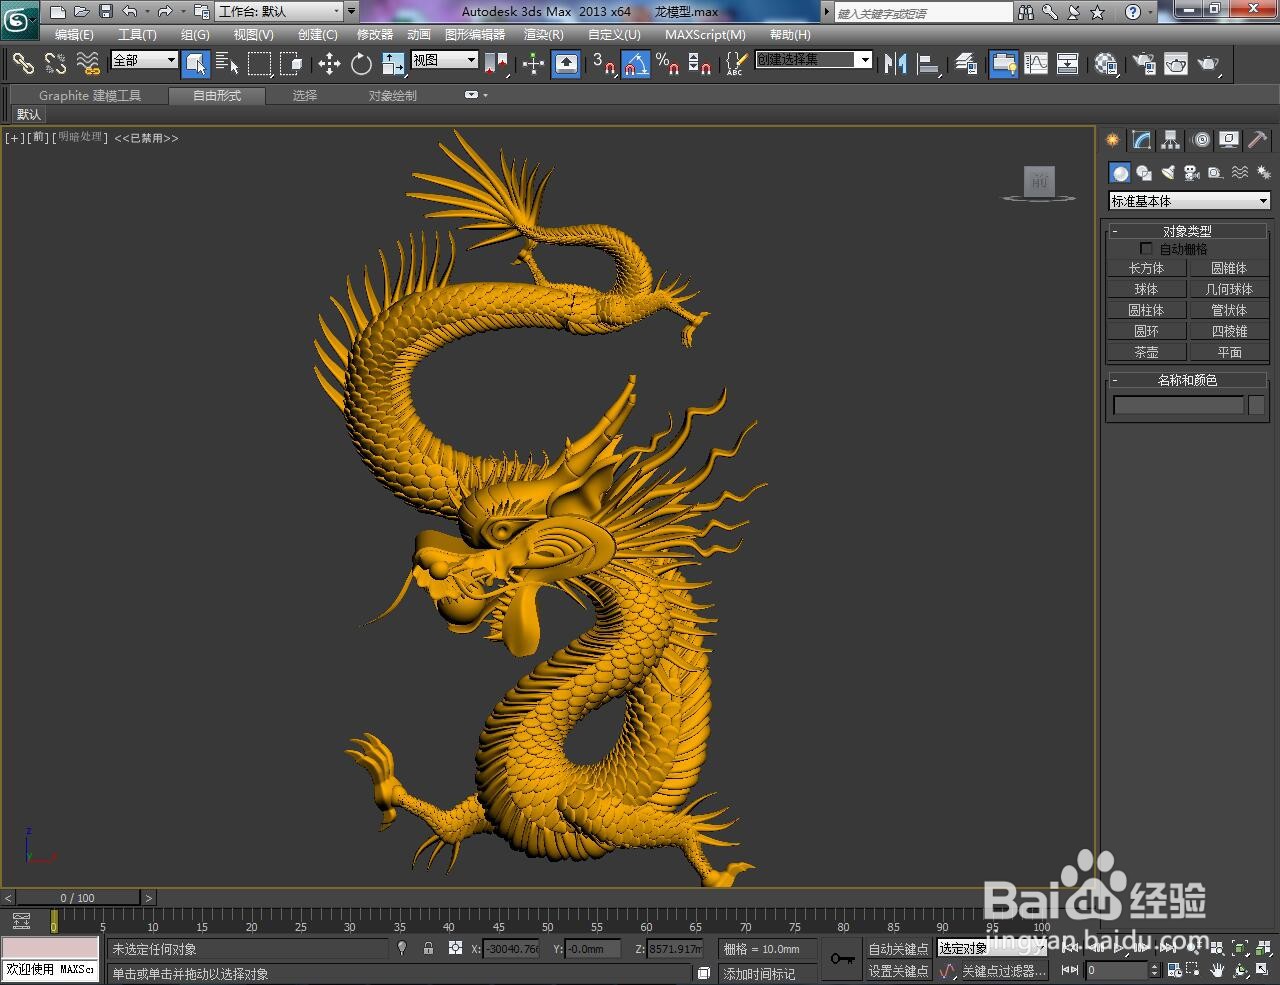Switch to the 自由形式 ribbon tab
Image resolution: width=1280 pixels, height=985 pixels.
217,96
